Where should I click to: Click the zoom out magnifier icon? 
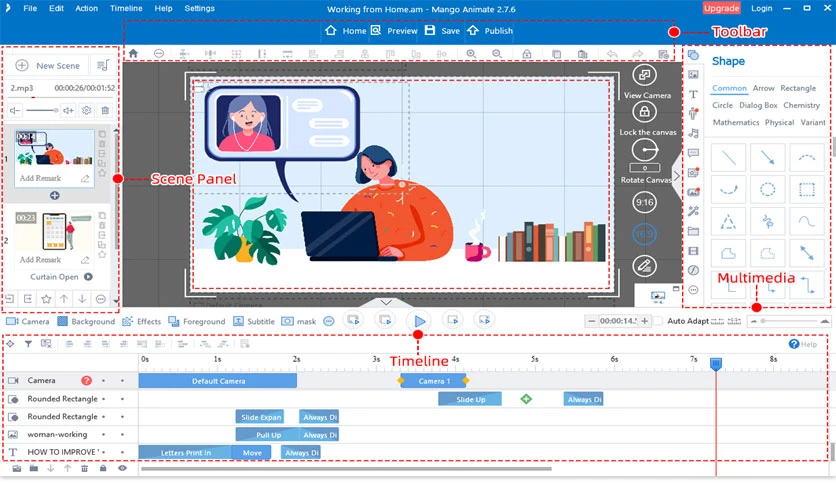tap(497, 54)
